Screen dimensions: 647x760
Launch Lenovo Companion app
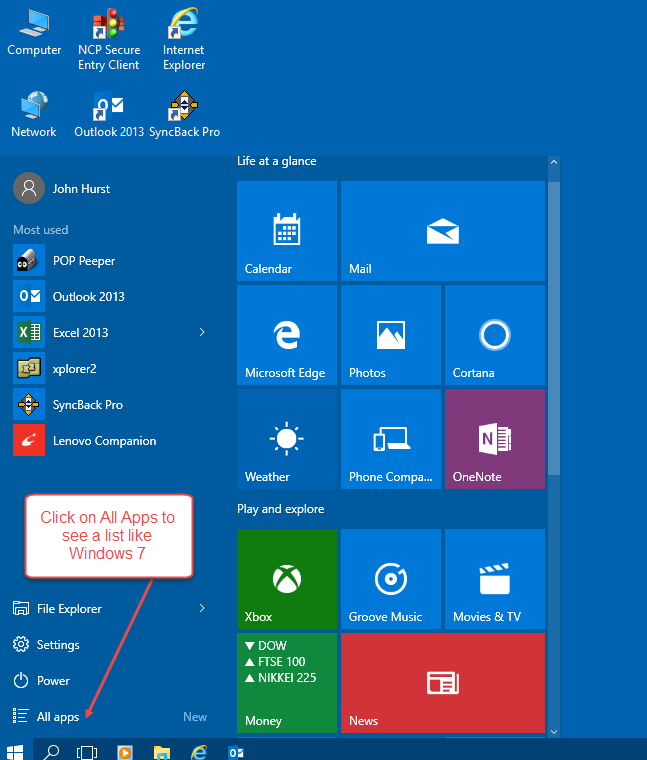[x=110, y=441]
